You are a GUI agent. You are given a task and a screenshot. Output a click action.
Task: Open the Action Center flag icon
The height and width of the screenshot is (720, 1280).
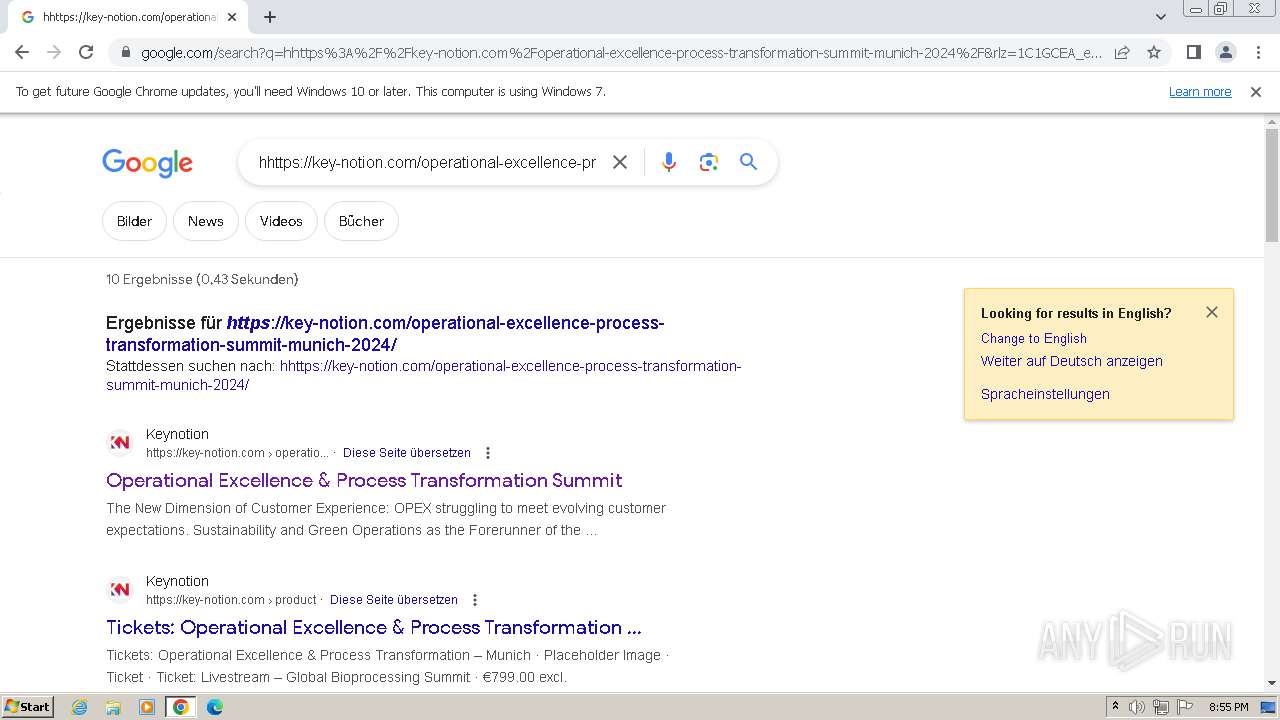coord(1185,707)
